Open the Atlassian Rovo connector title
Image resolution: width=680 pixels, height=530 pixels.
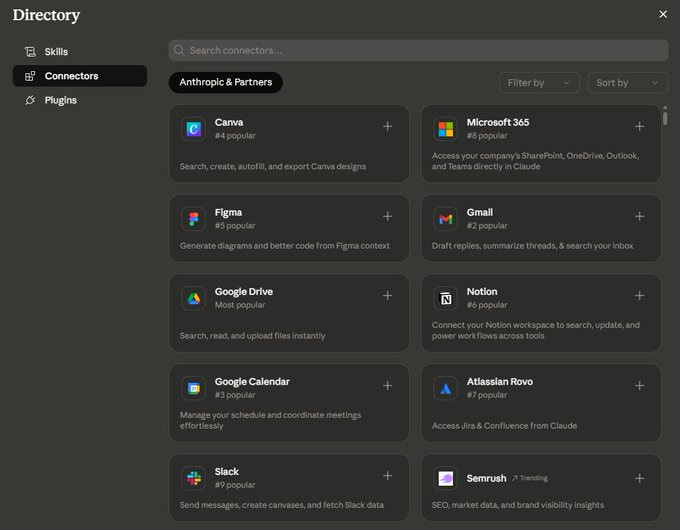(x=500, y=382)
